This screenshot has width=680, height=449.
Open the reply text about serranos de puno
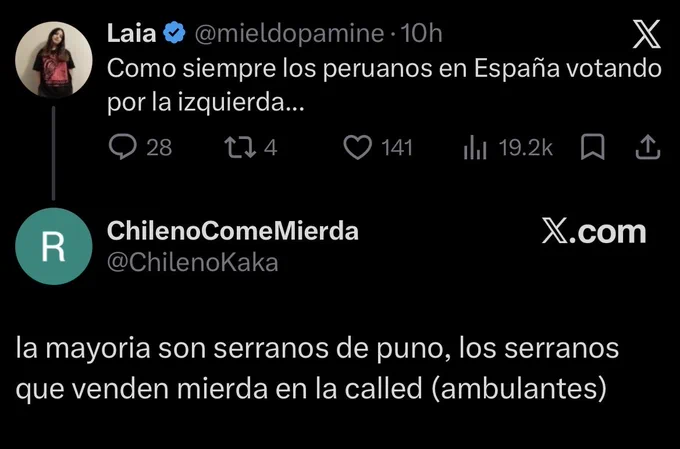317,368
